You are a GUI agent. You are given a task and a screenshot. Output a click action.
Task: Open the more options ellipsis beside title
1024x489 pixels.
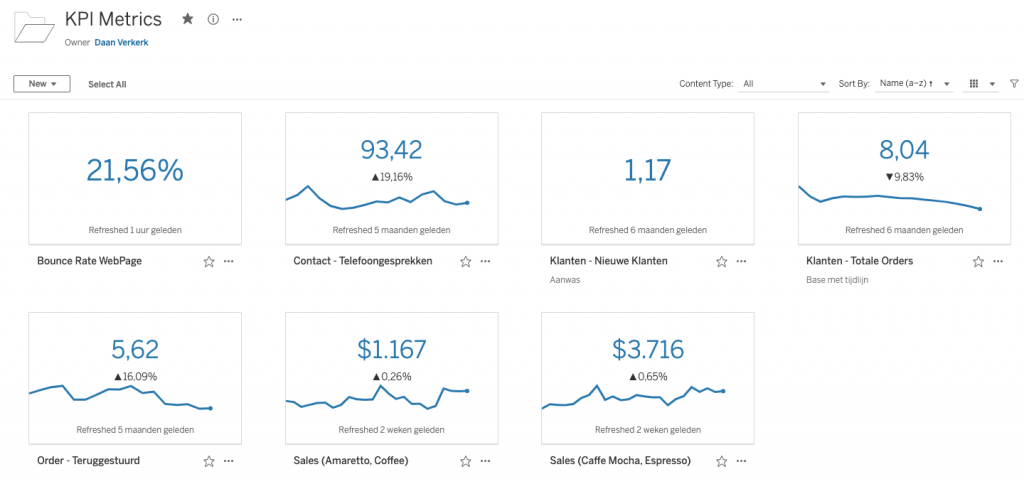coord(237,19)
